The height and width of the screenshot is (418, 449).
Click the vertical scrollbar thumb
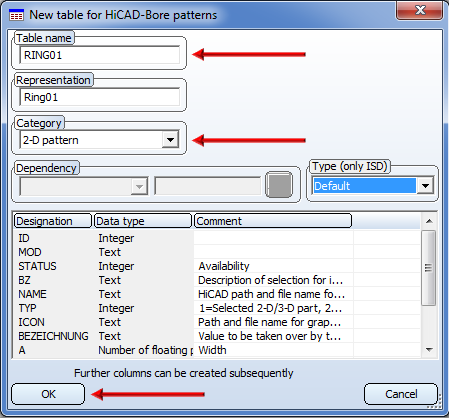click(x=429, y=268)
